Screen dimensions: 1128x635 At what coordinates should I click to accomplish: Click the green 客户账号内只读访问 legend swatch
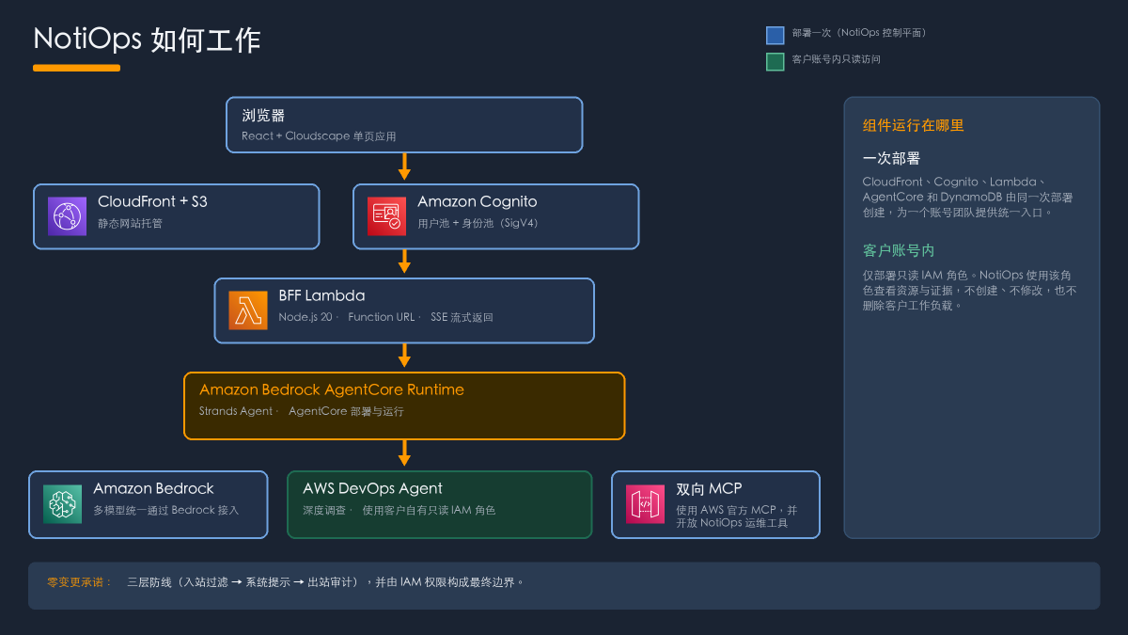(775, 62)
